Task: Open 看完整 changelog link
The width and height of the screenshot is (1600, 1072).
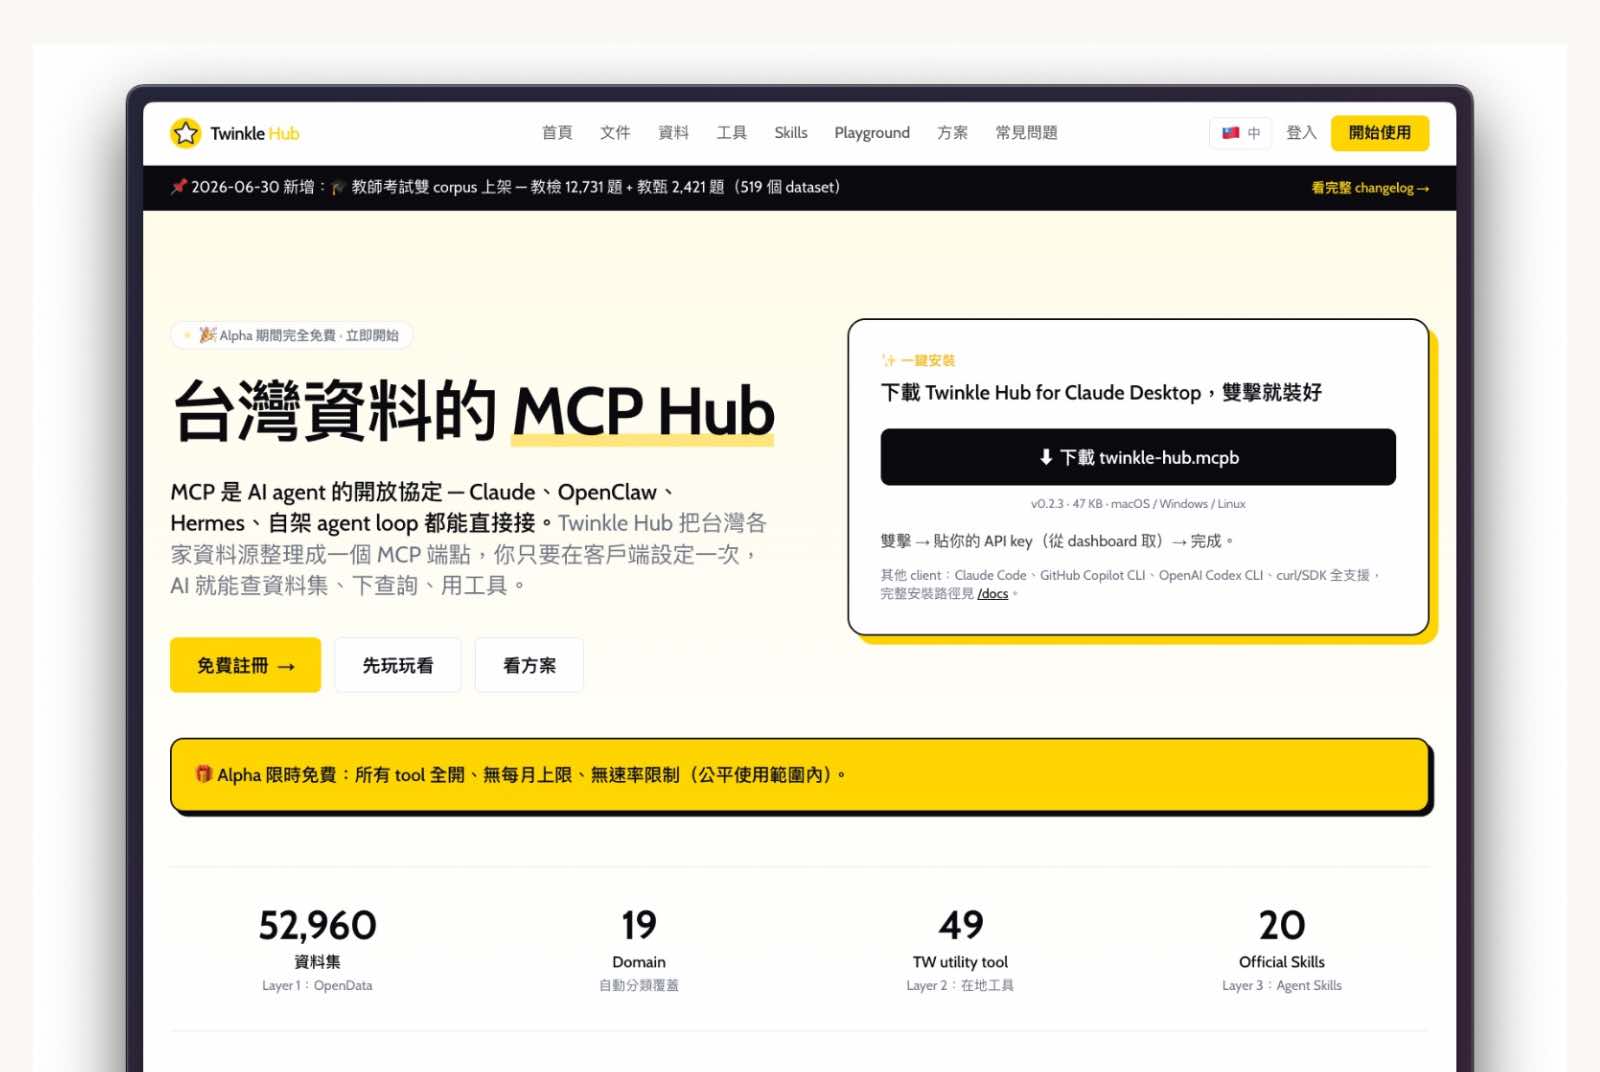Action: pyautogui.click(x=1370, y=188)
